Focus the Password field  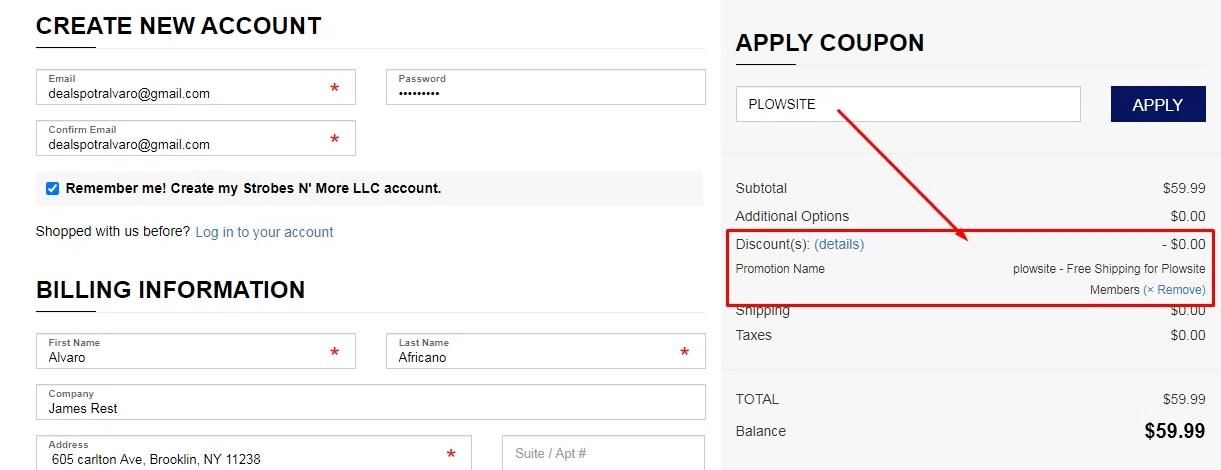545,88
